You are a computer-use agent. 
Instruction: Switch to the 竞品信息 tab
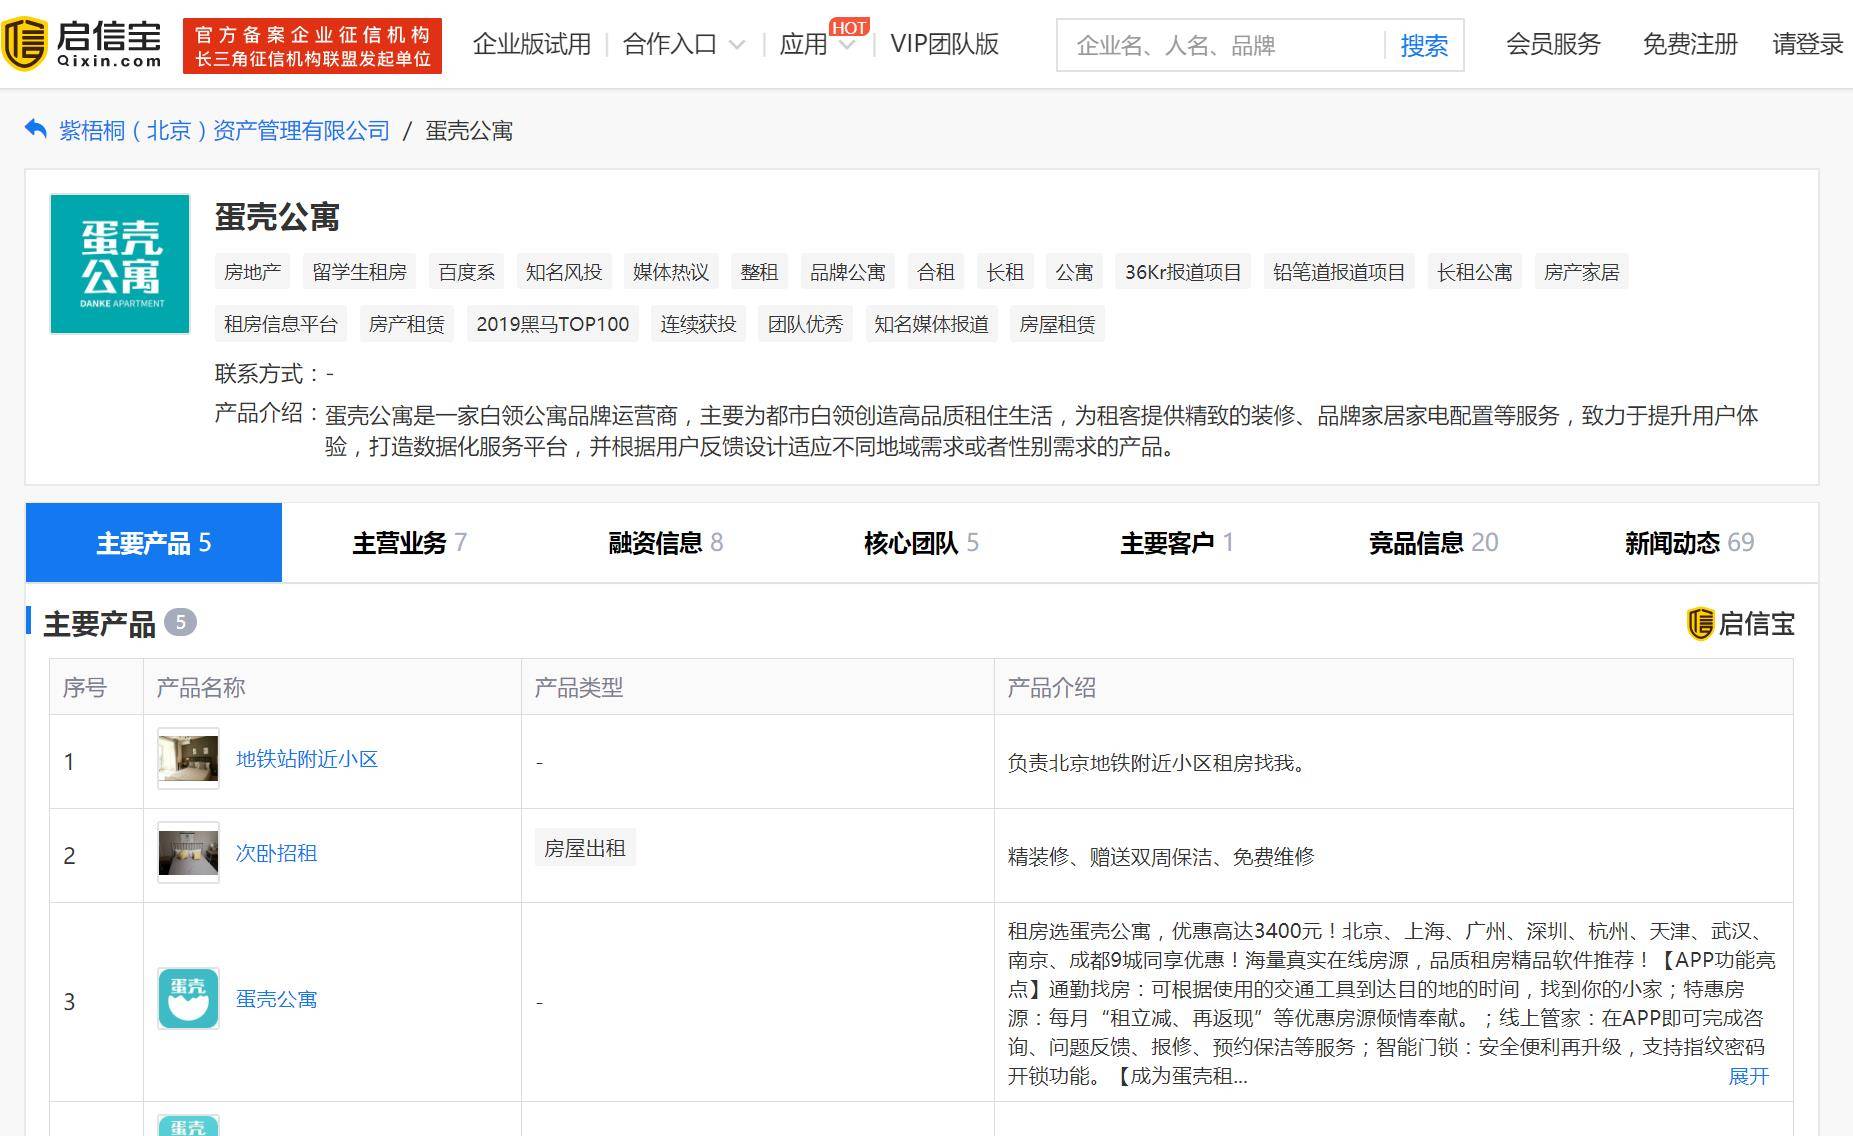point(1434,542)
